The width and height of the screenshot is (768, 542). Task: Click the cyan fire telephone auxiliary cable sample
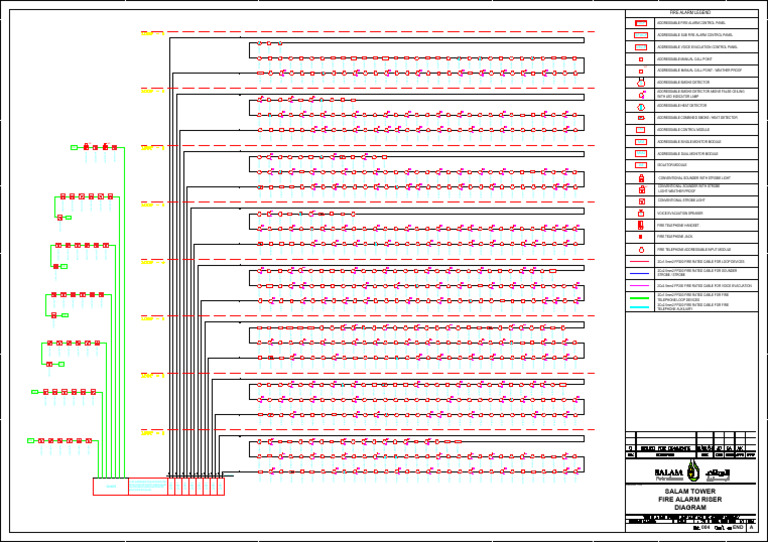[x=639, y=307]
